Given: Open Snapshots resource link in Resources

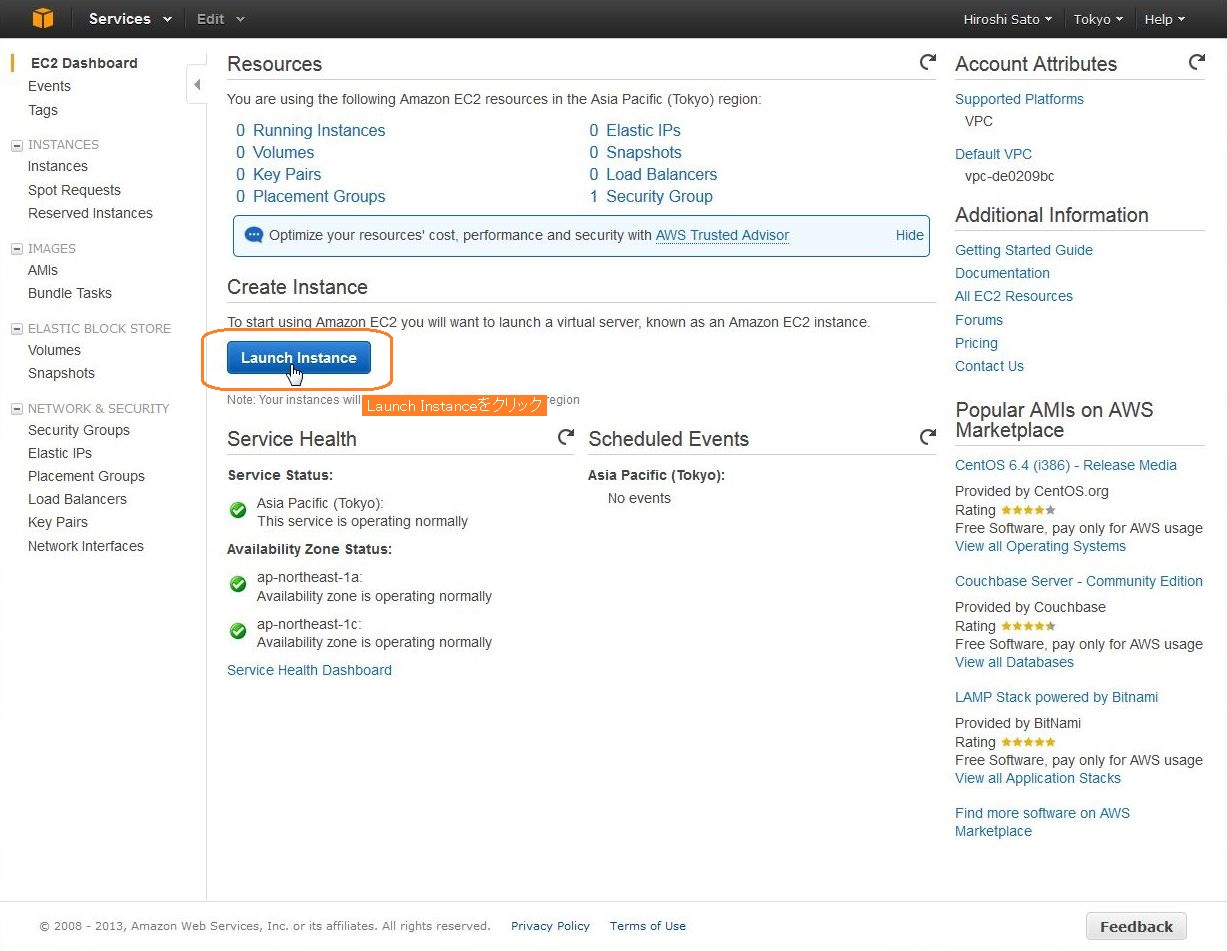Looking at the screenshot, I should coord(644,152).
